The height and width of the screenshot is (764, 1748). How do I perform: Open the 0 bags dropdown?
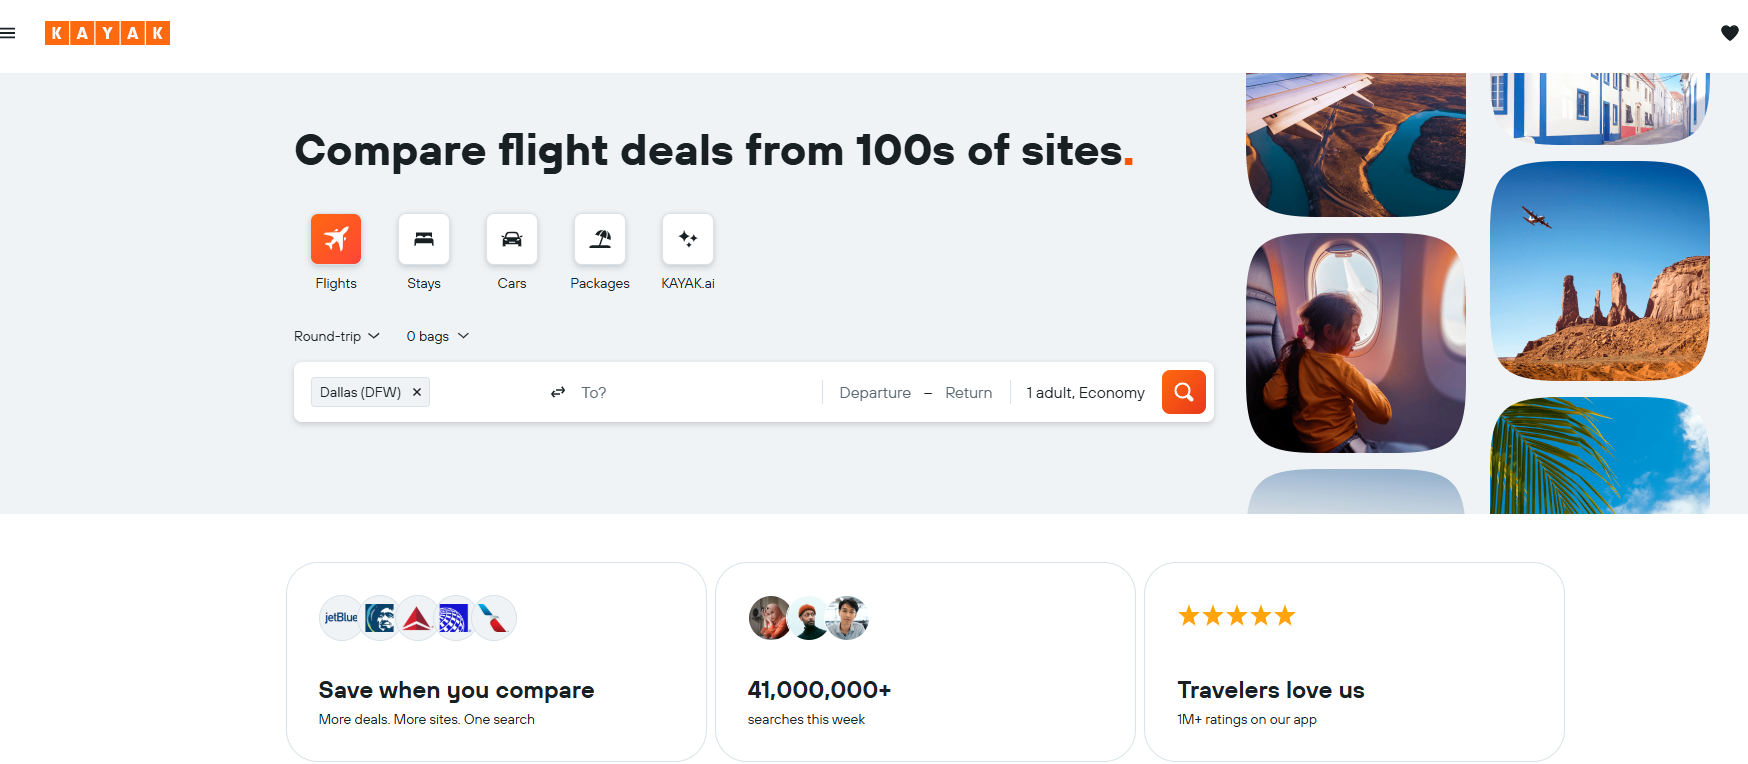pyautogui.click(x=437, y=336)
